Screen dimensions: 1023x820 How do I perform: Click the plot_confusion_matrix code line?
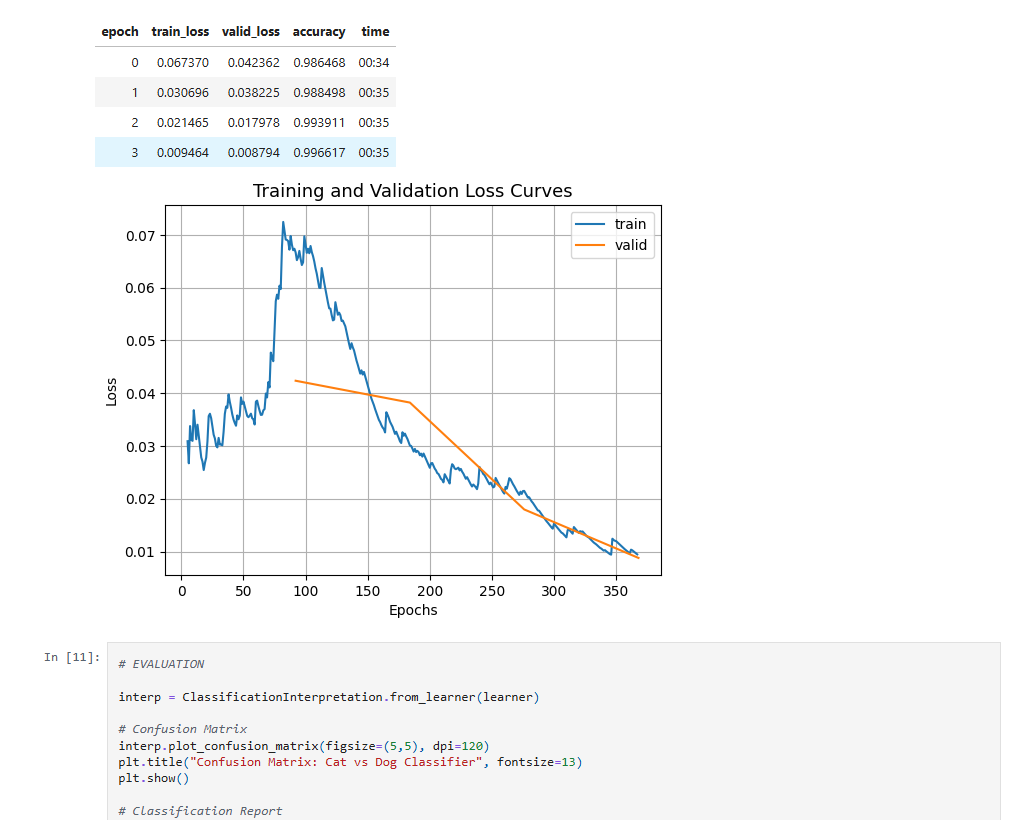point(303,746)
